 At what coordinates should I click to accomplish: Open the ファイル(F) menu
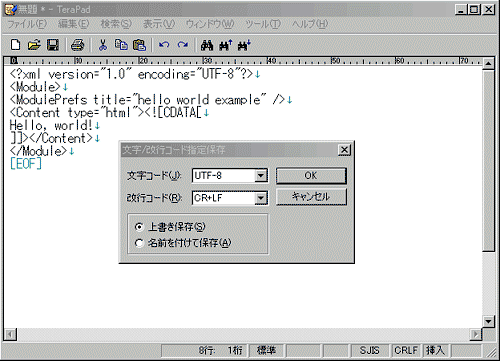tap(27, 24)
